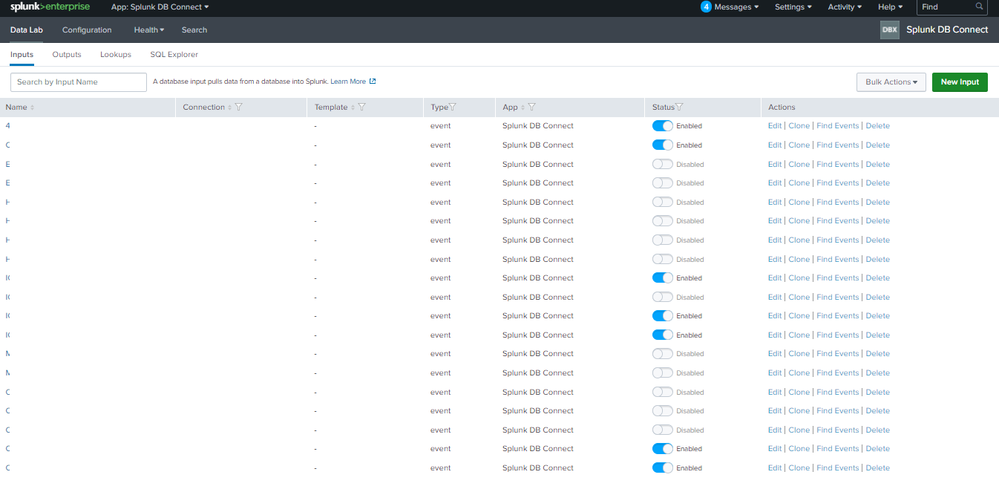999x480 pixels.
Task: Expand the Health menu in navigation bar
Action: 149,30
